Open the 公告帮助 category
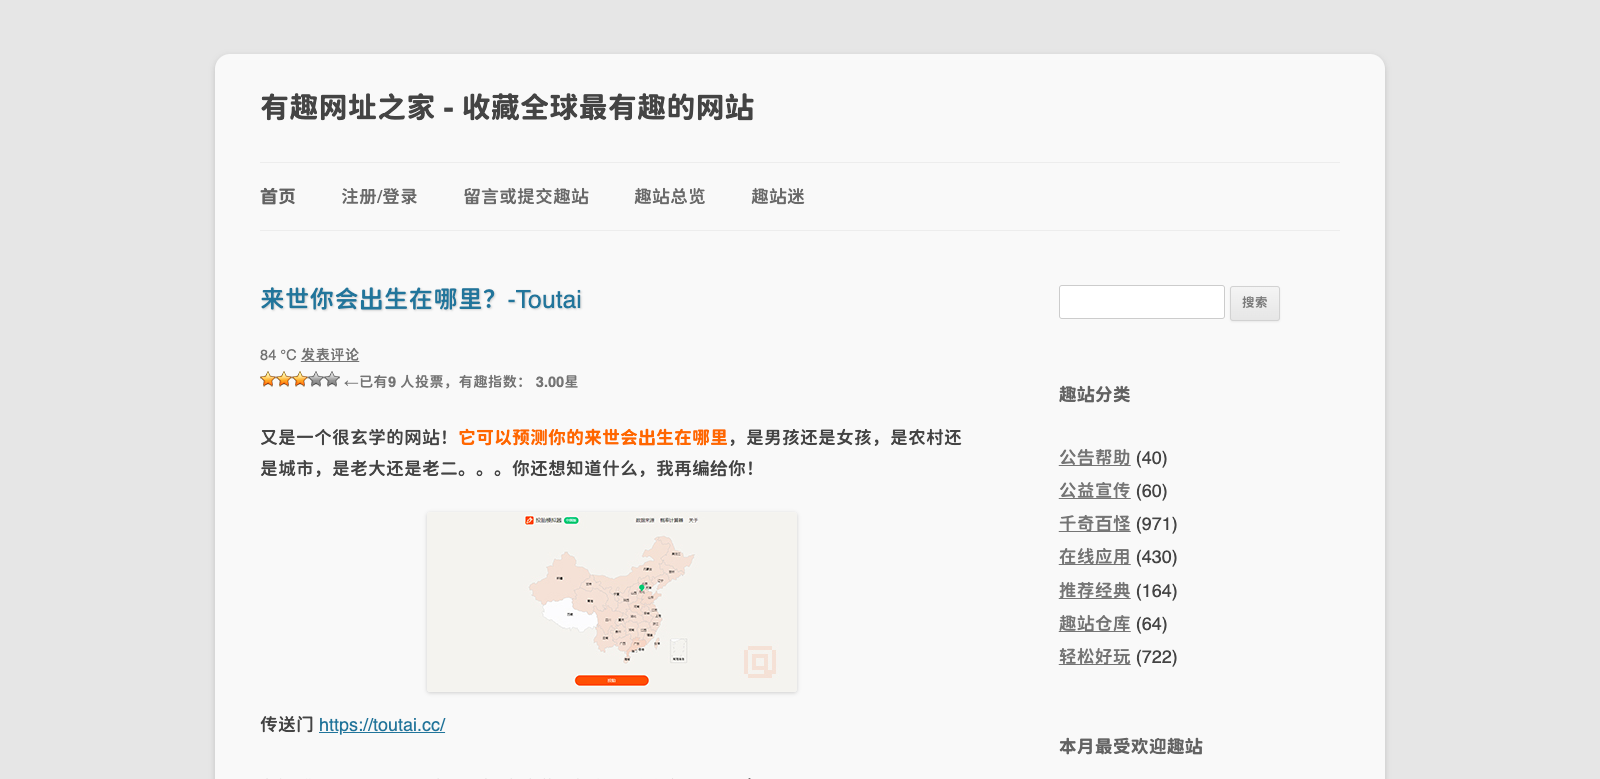The image size is (1600, 779). point(1094,458)
